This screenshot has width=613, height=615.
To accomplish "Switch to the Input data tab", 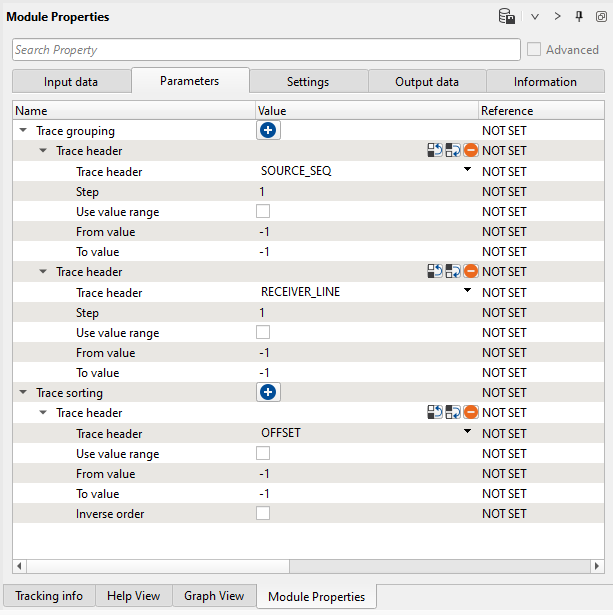I will pos(72,82).
